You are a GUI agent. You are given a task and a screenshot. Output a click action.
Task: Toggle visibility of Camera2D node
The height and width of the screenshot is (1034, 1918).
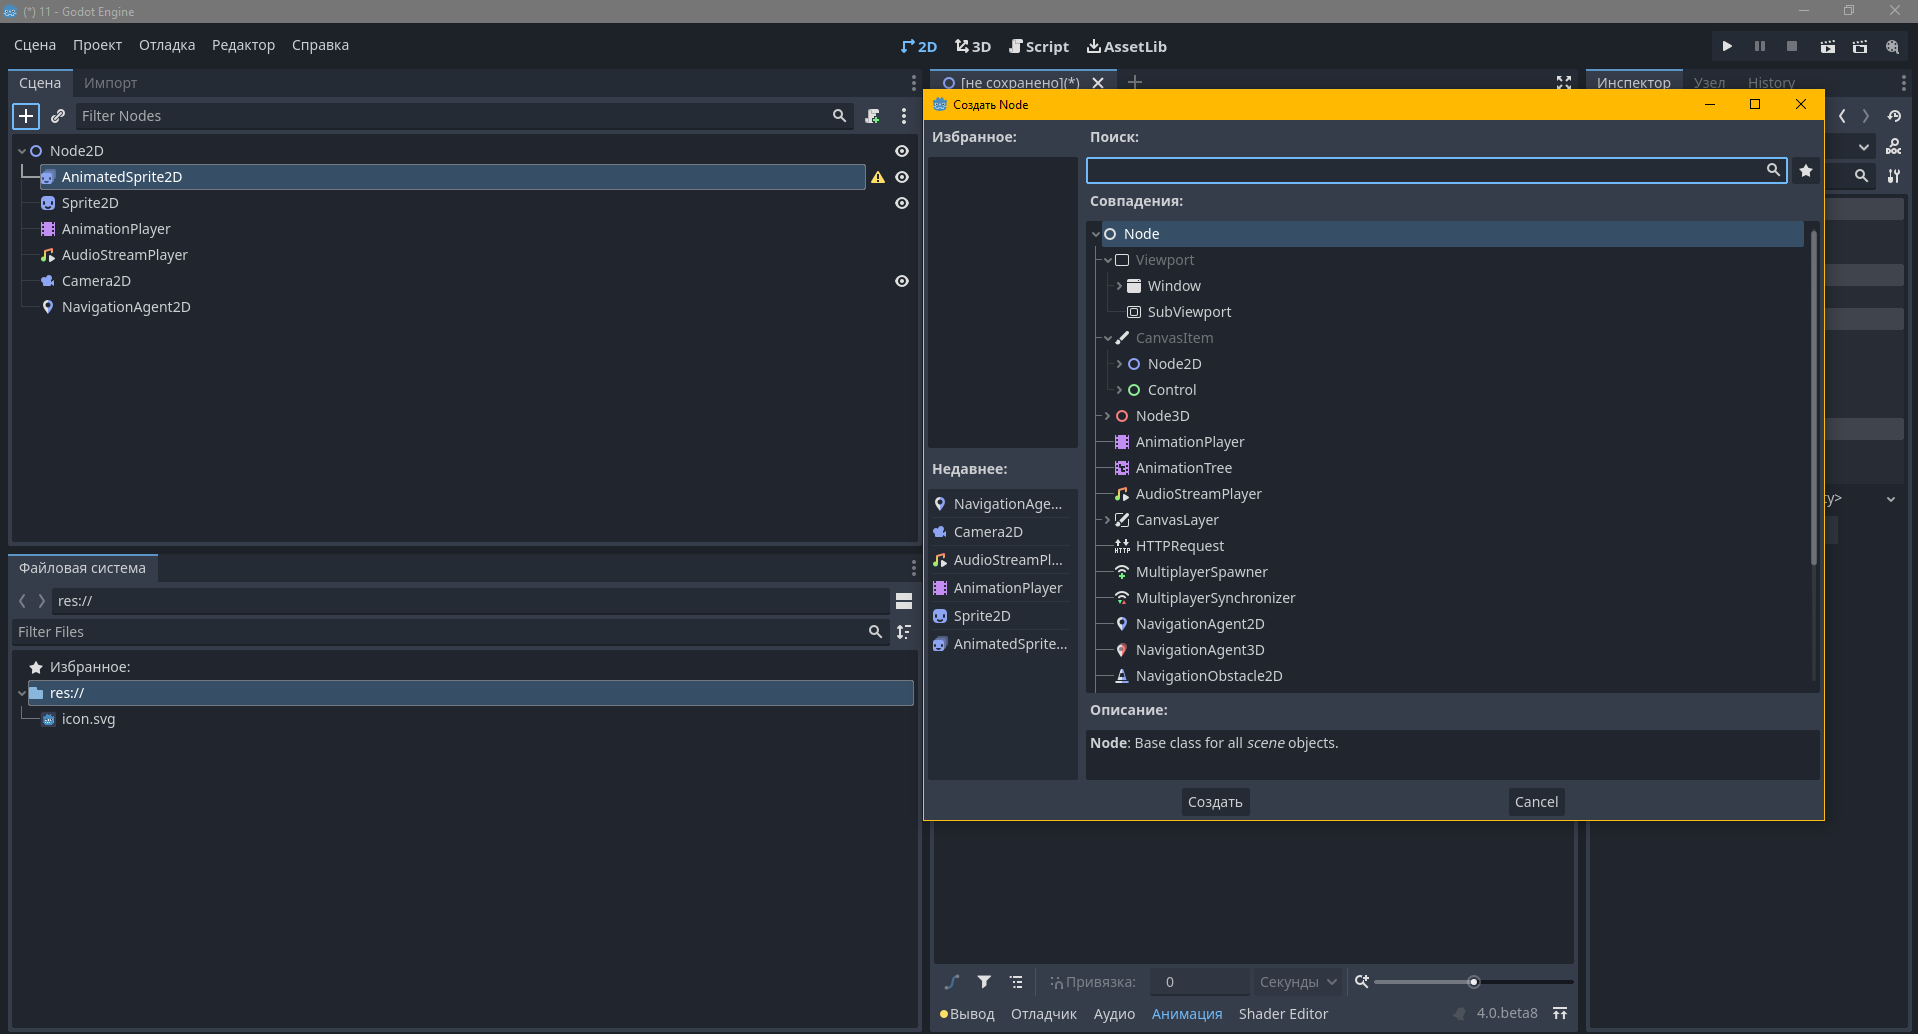click(902, 281)
